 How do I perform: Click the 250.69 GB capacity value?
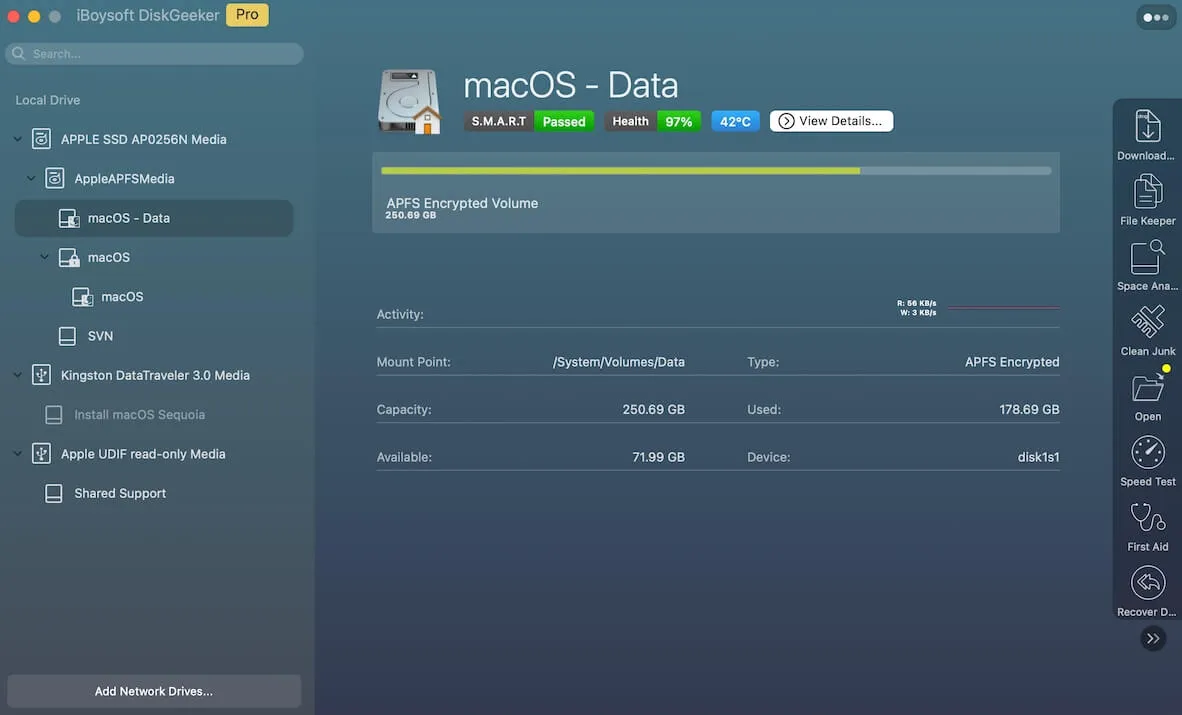pos(654,410)
